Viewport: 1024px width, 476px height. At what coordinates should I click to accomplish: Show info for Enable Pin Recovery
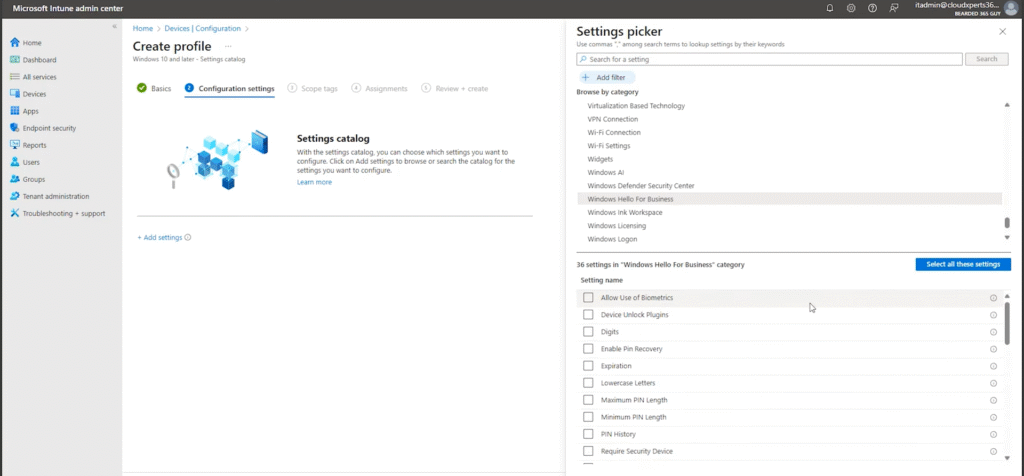[x=993, y=349]
